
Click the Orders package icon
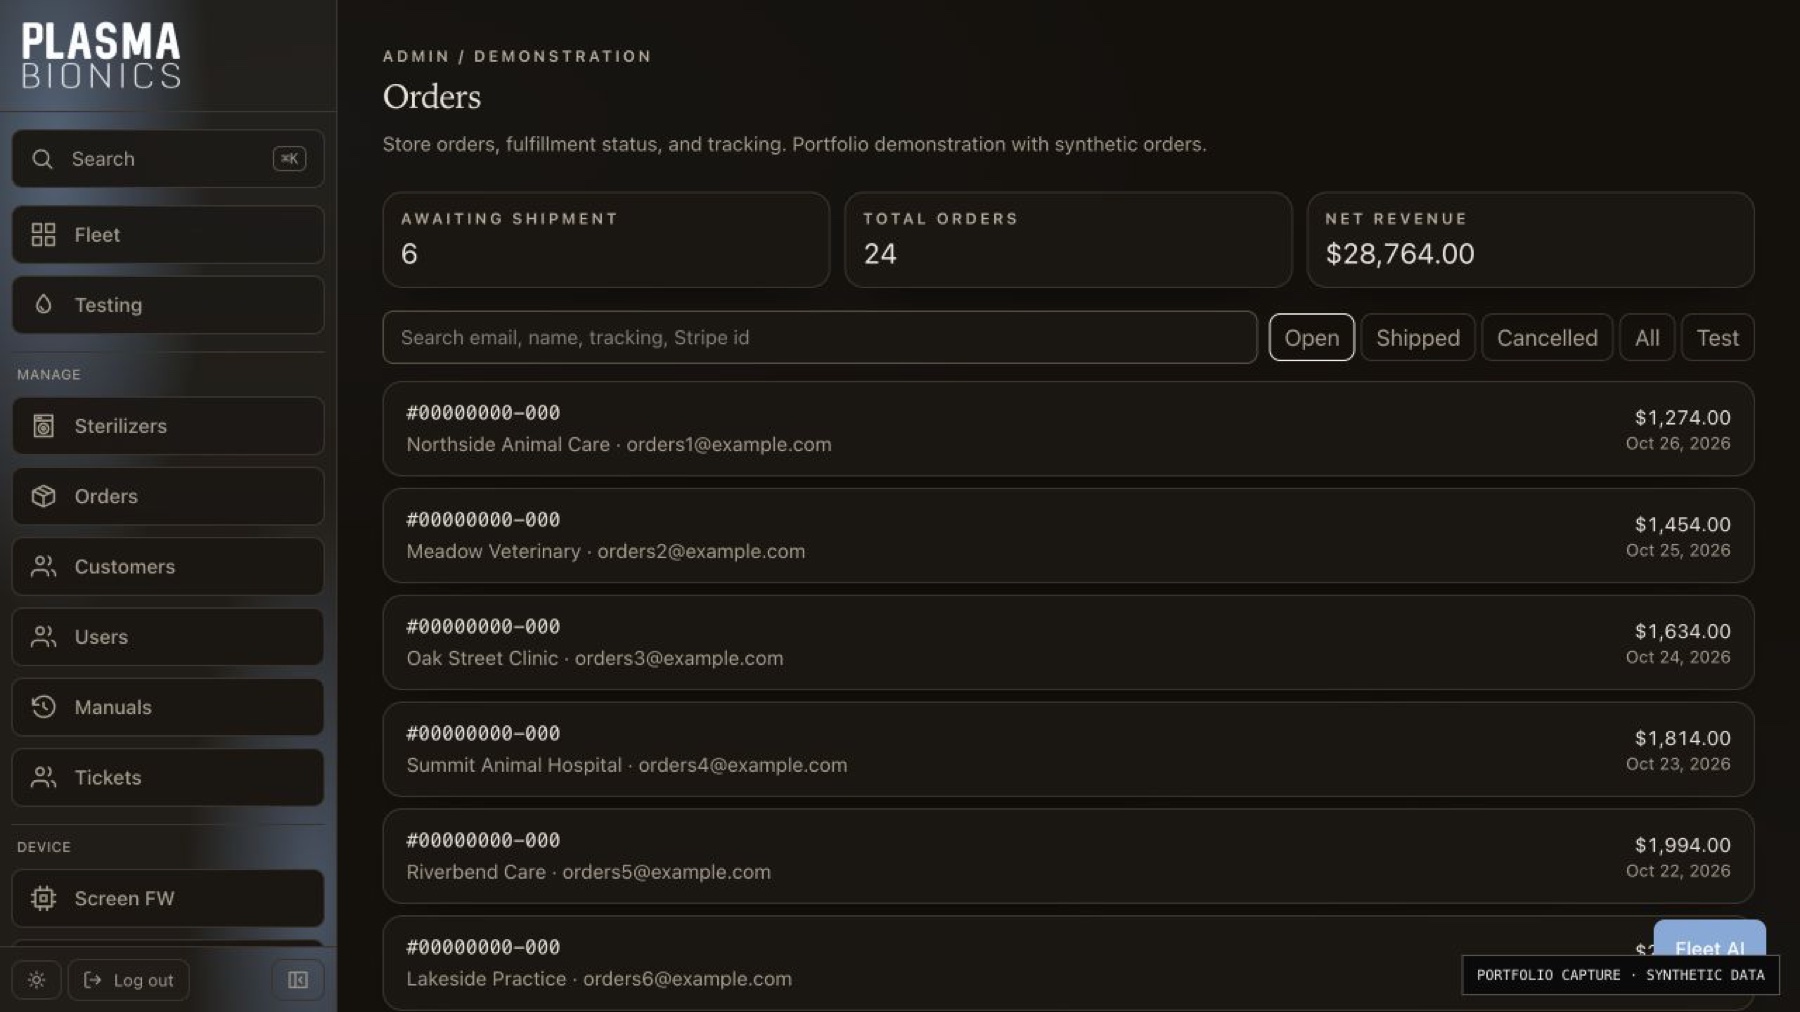click(x=43, y=496)
